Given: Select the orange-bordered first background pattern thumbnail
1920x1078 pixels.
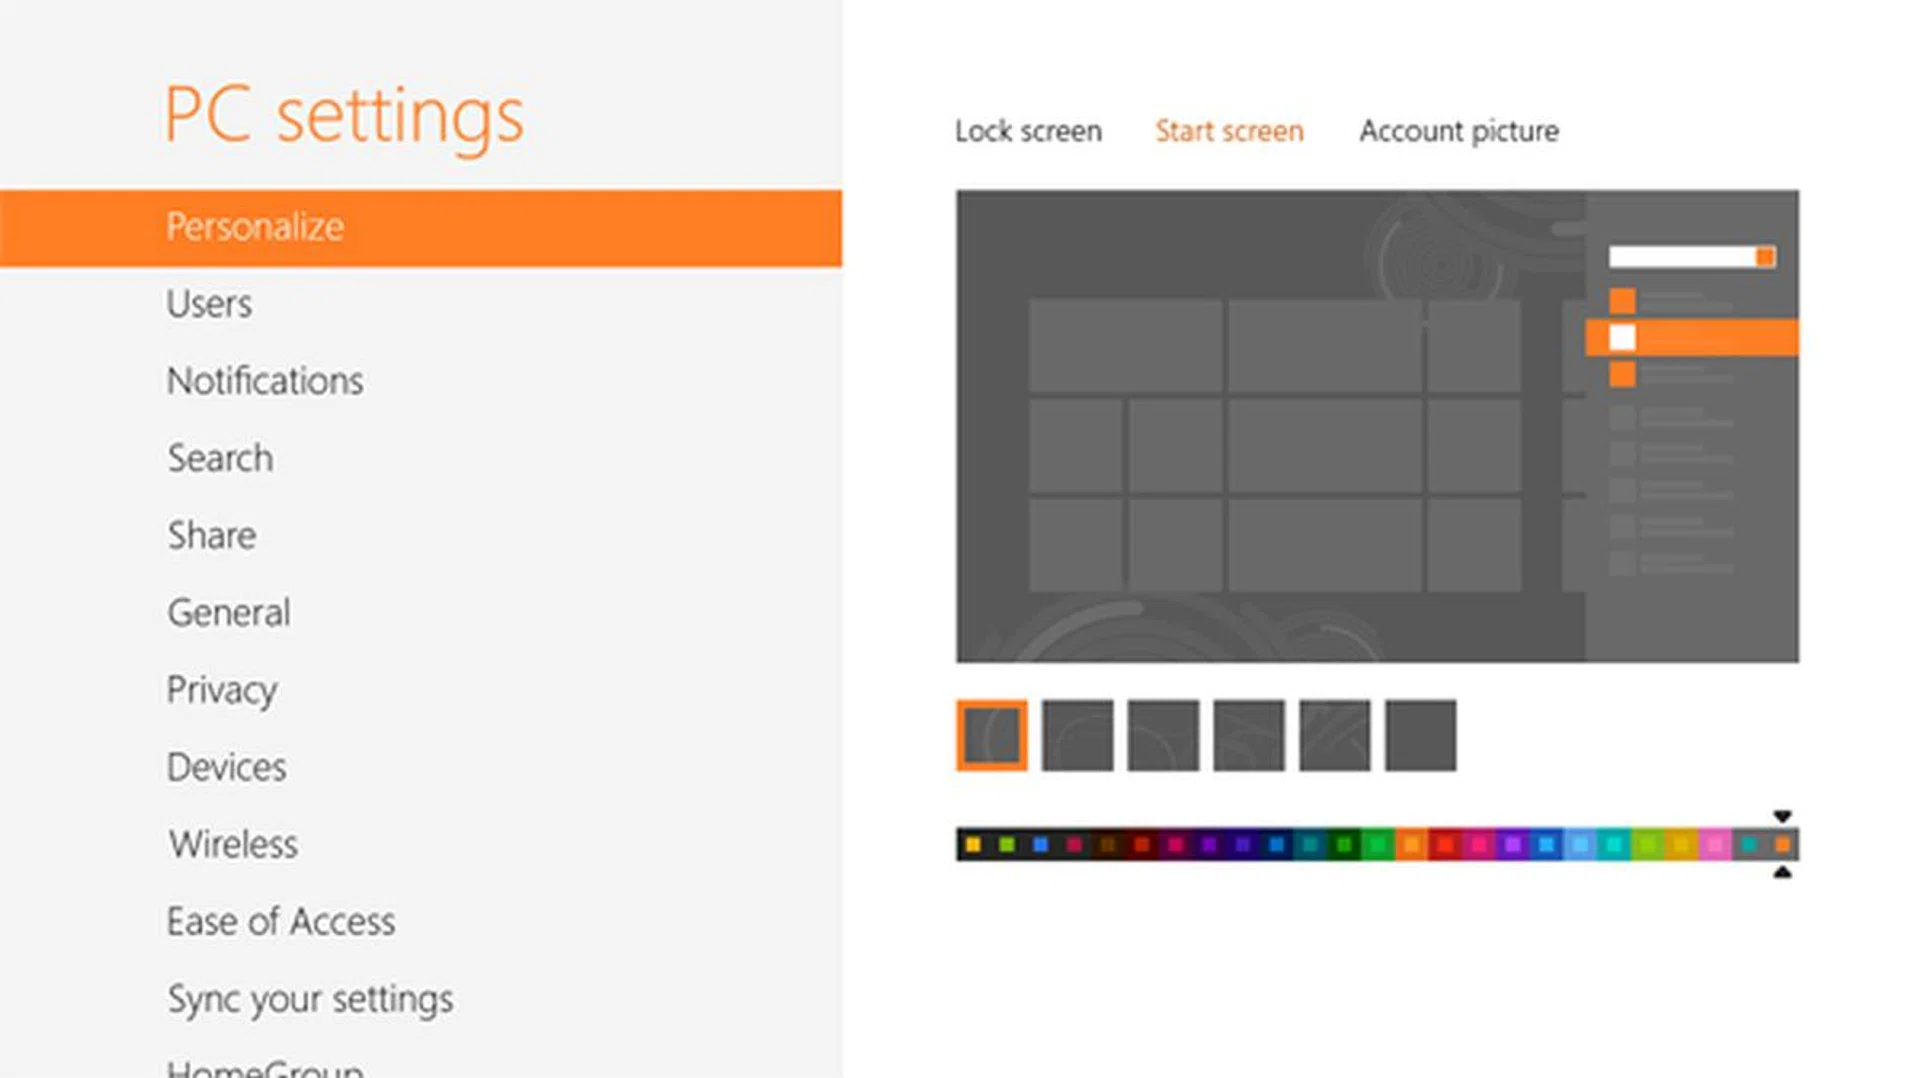Looking at the screenshot, I should pos(991,736).
